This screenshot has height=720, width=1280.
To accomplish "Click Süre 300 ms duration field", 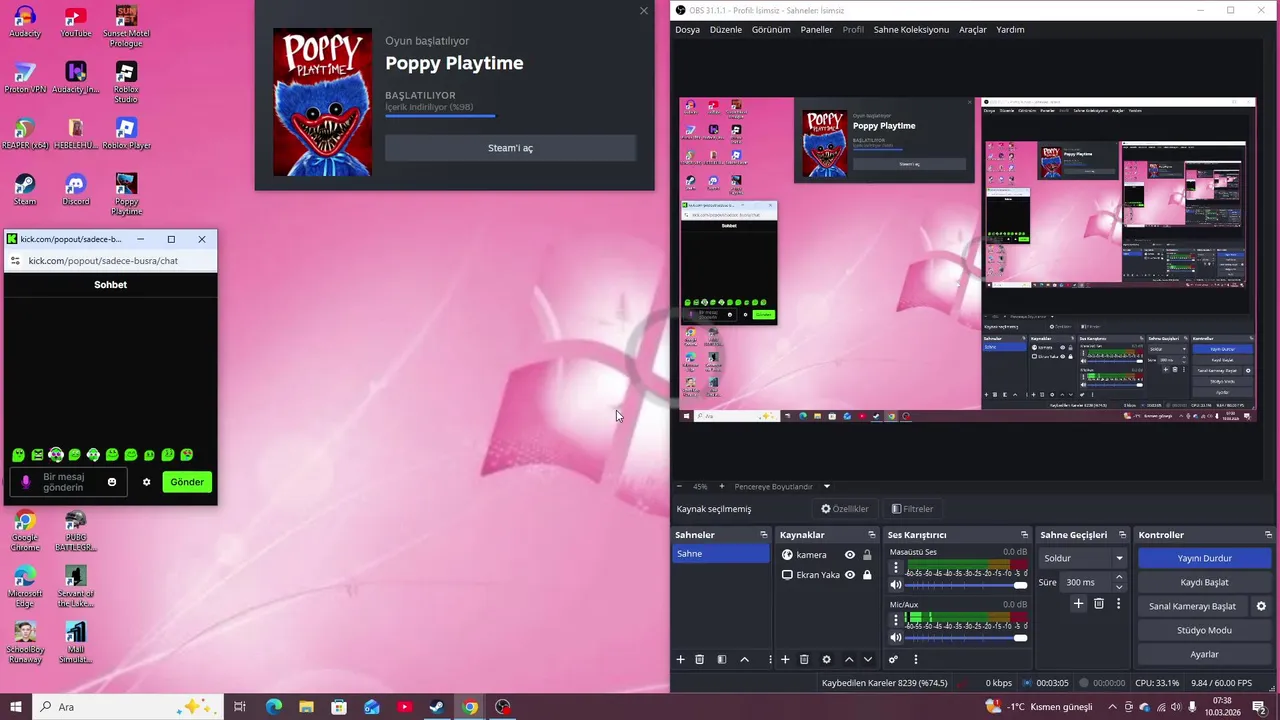I will [1085, 582].
